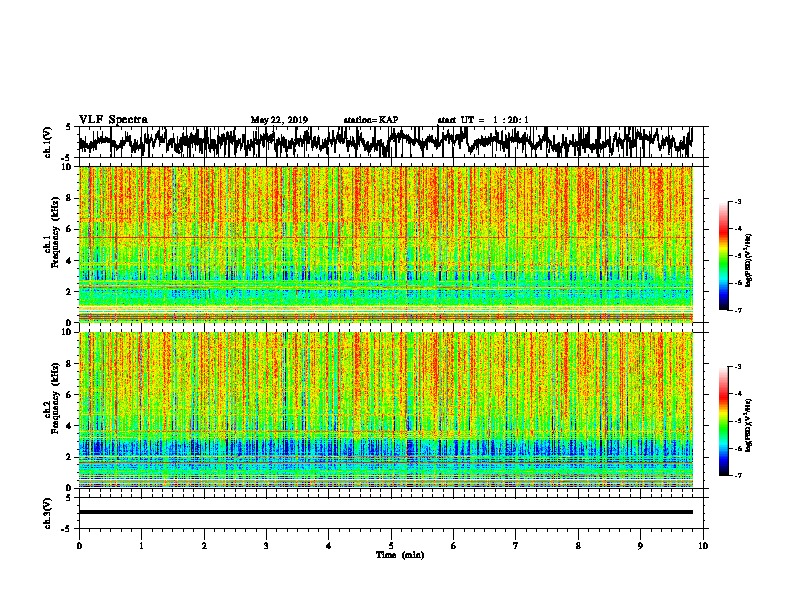Click the "4" tick on ch.2 frequency axis
The width and height of the screenshot is (792, 612).
click(71, 426)
